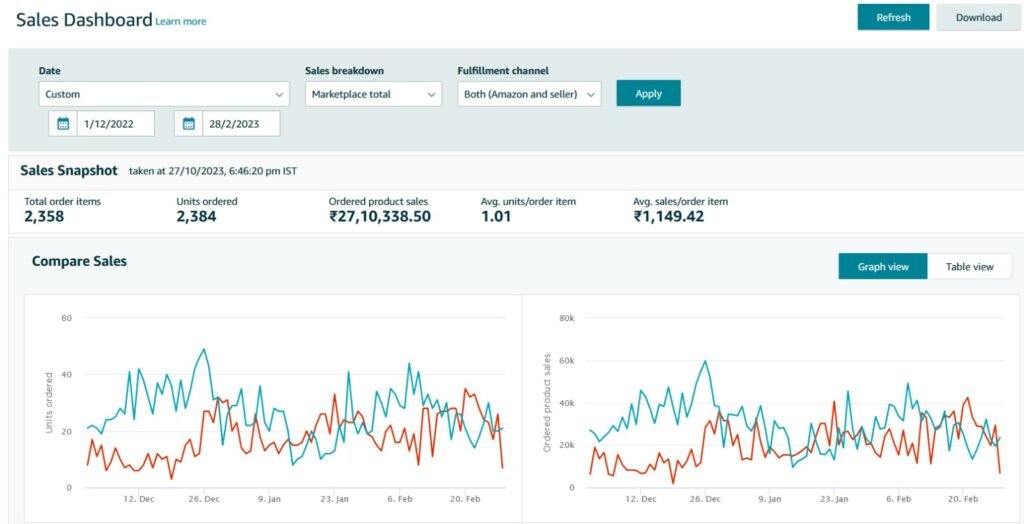The image size is (1024, 524).
Task: Expand the Date range chevron on Custom
Action: 280,94
